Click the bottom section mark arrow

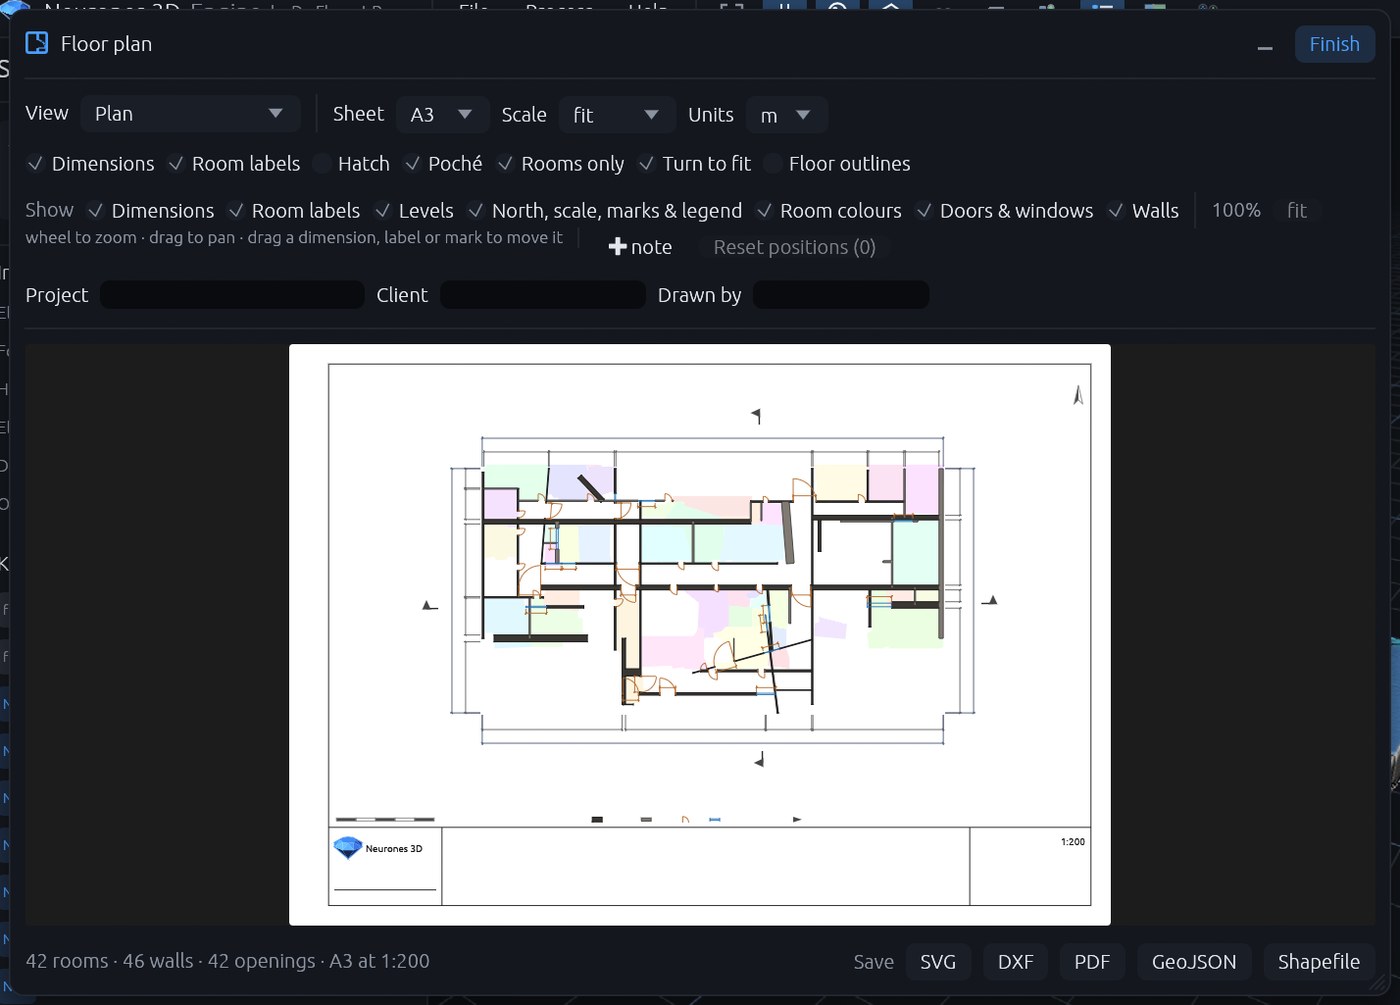tap(760, 760)
